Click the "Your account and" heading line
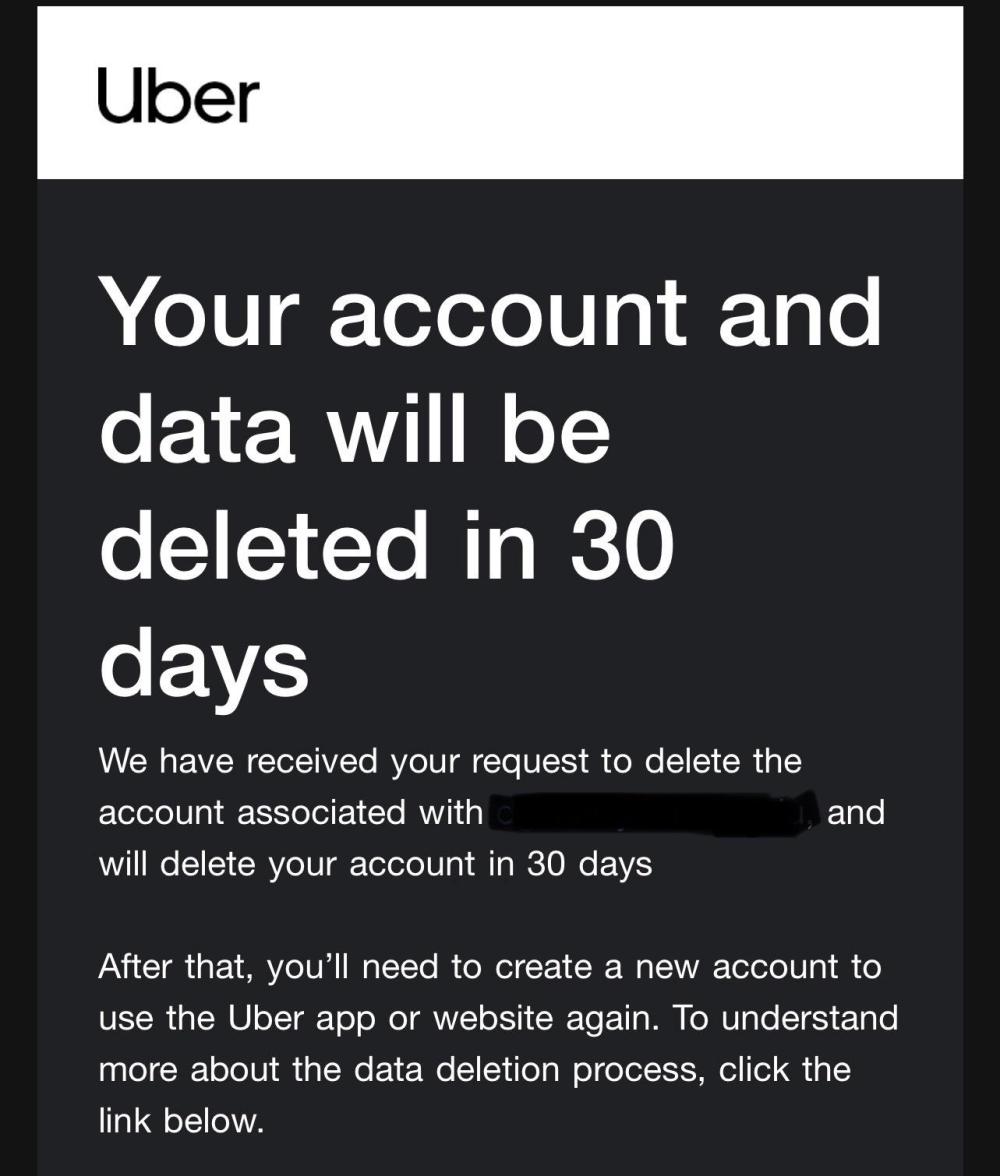 490,311
